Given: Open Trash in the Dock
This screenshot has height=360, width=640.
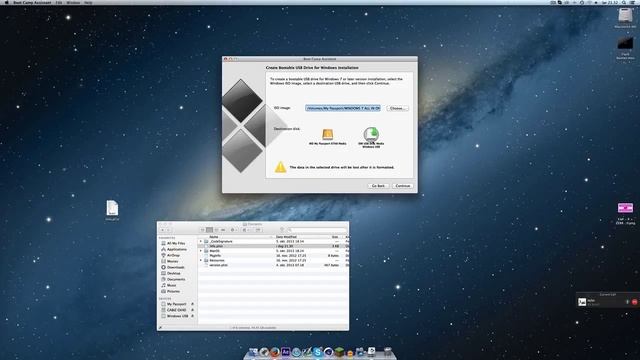Looking at the screenshot, I should point(387,352).
